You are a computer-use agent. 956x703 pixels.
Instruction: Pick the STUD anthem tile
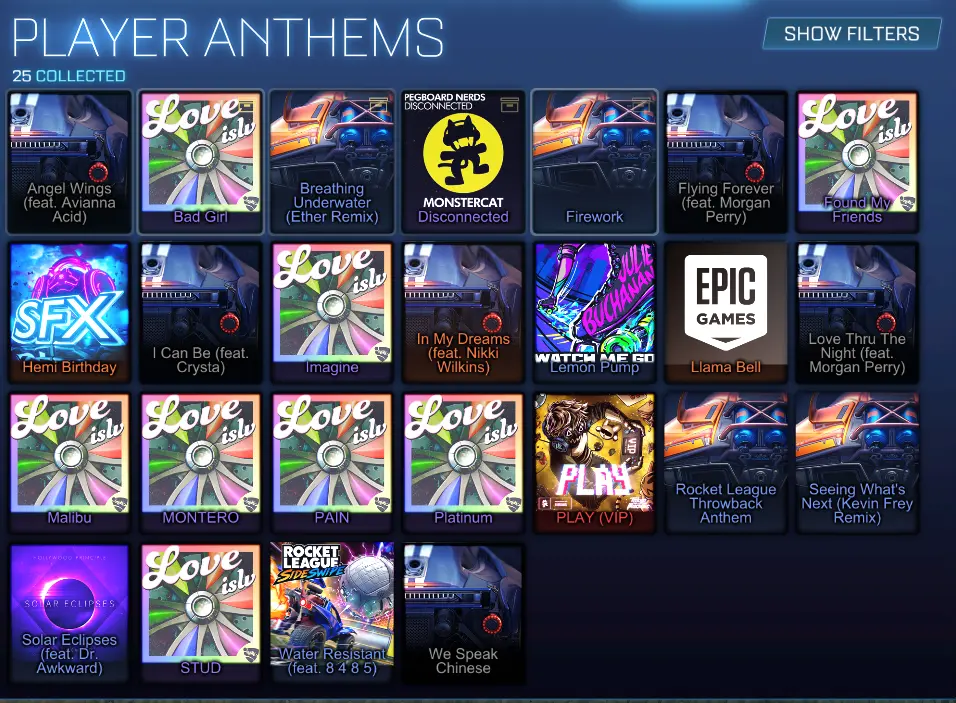click(201, 613)
